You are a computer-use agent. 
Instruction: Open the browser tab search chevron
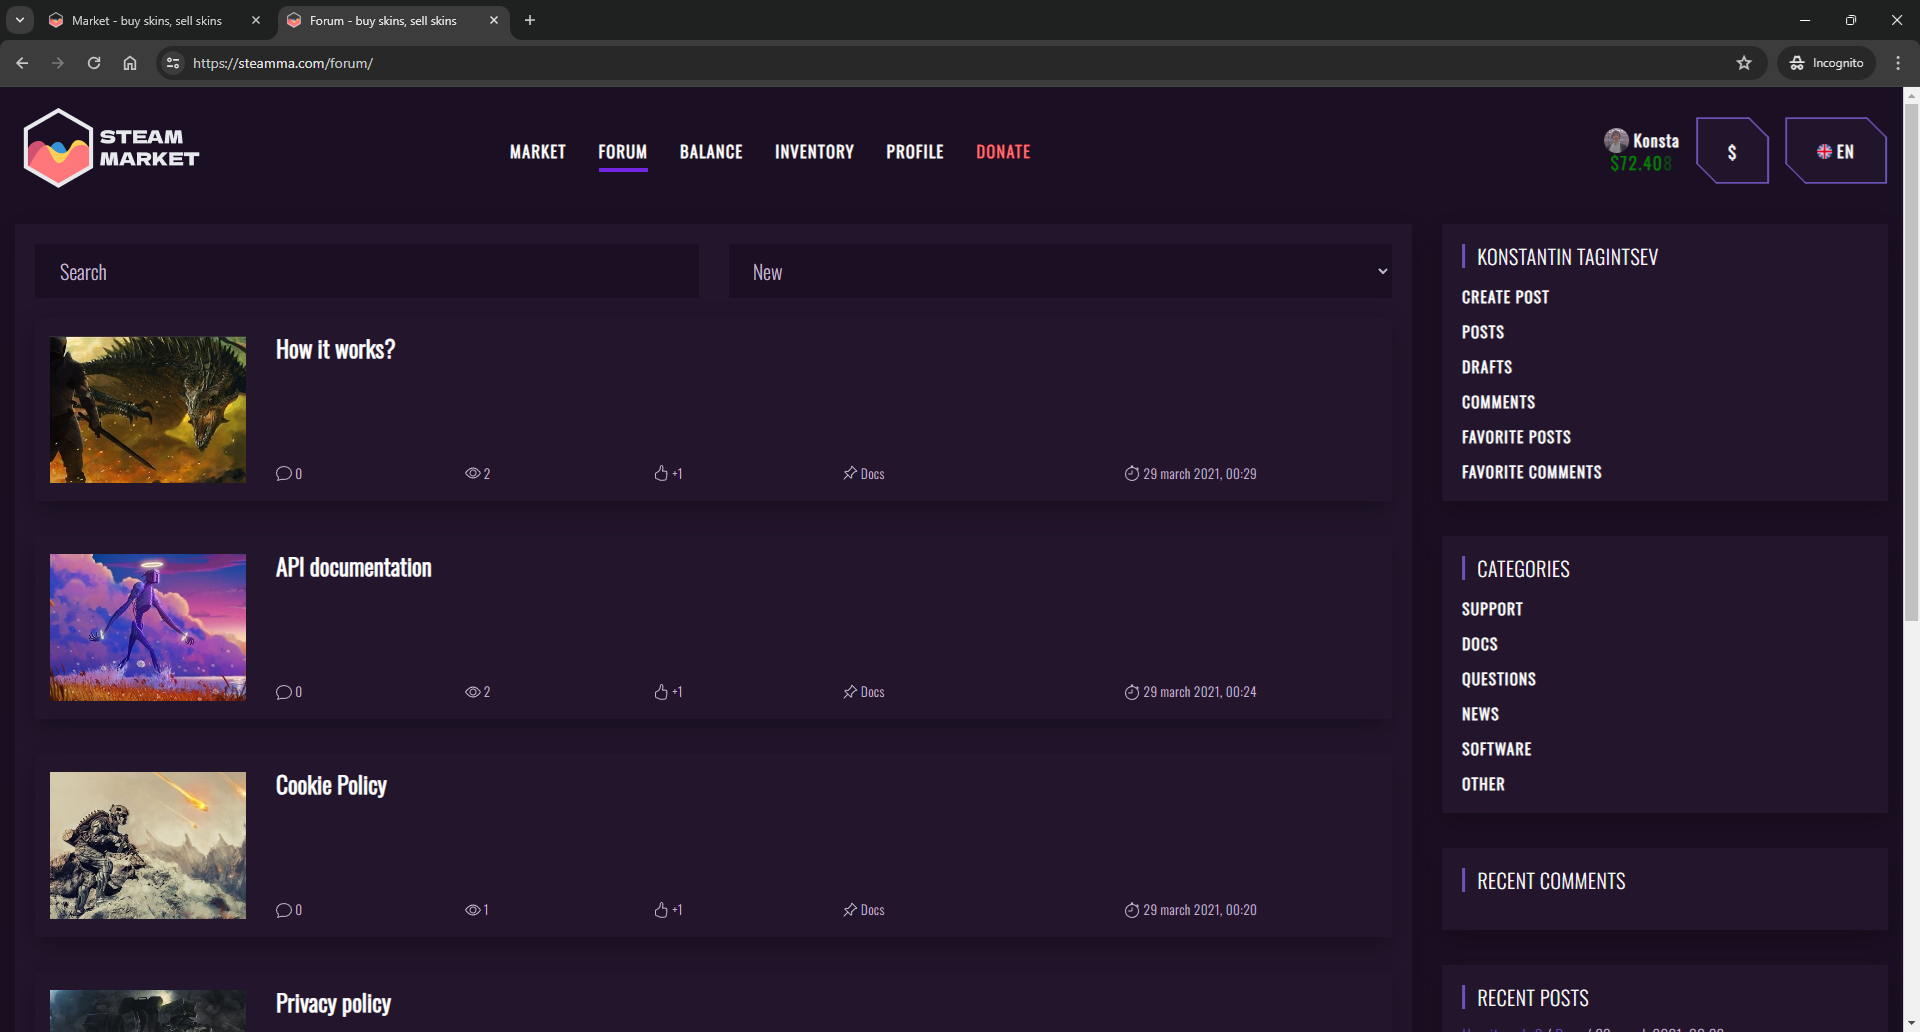click(x=20, y=20)
